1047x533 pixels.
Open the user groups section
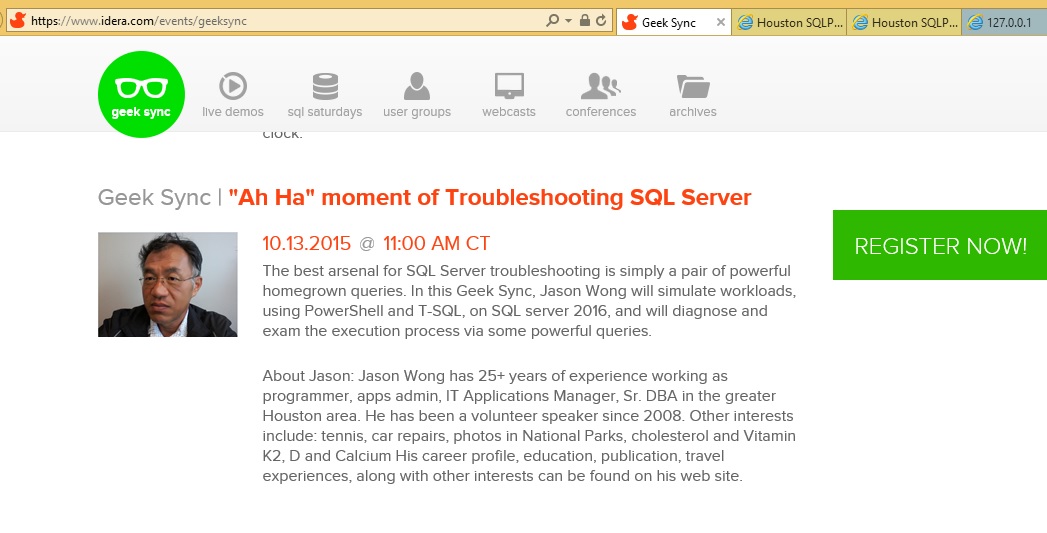pyautogui.click(x=417, y=95)
